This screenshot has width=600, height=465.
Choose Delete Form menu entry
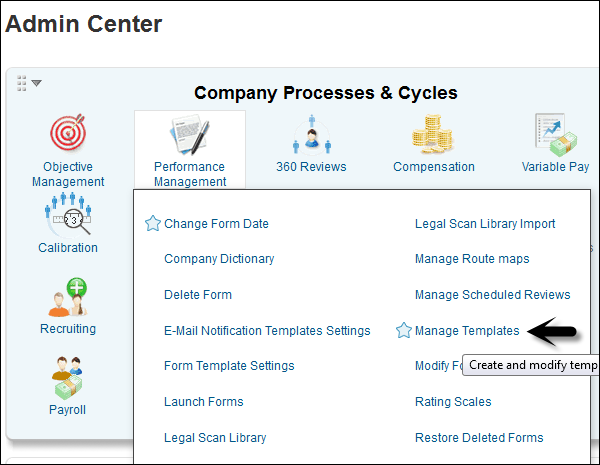coord(198,295)
